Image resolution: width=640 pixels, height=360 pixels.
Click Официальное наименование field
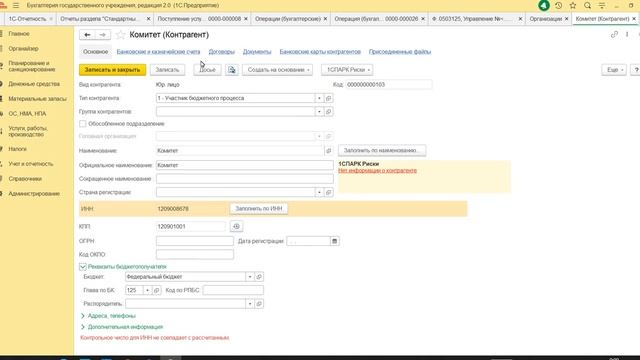244,166
